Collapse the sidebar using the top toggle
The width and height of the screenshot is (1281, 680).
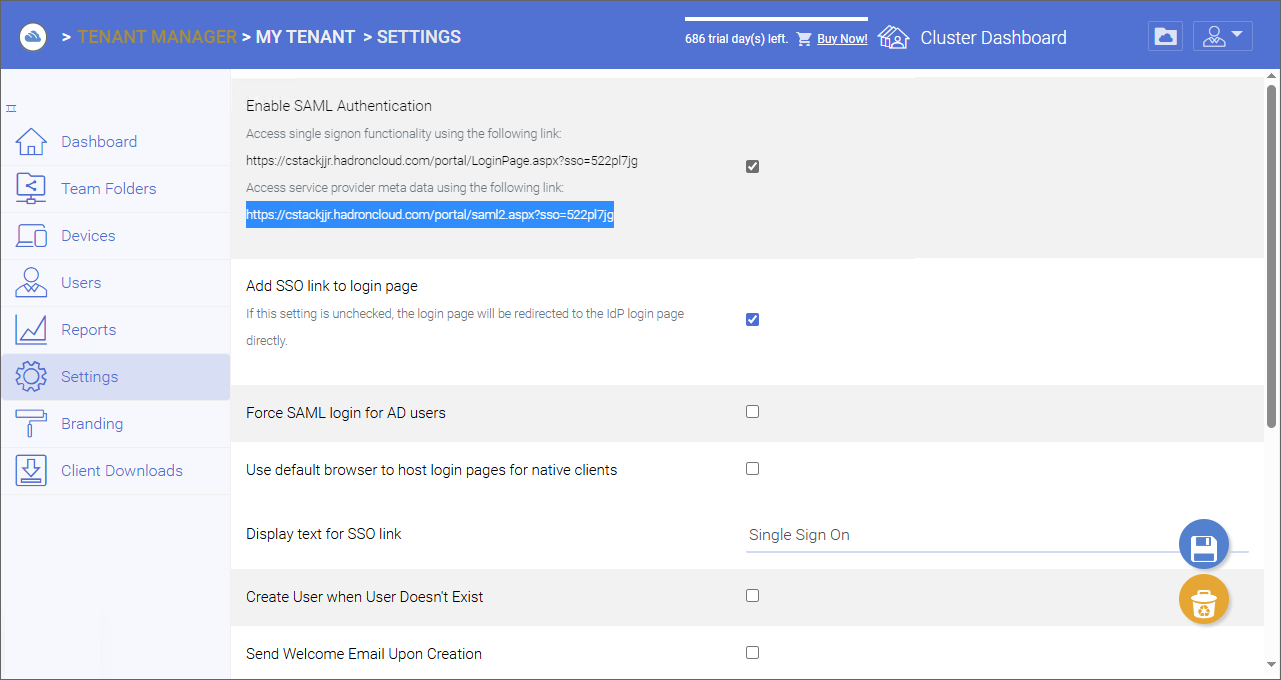11,108
